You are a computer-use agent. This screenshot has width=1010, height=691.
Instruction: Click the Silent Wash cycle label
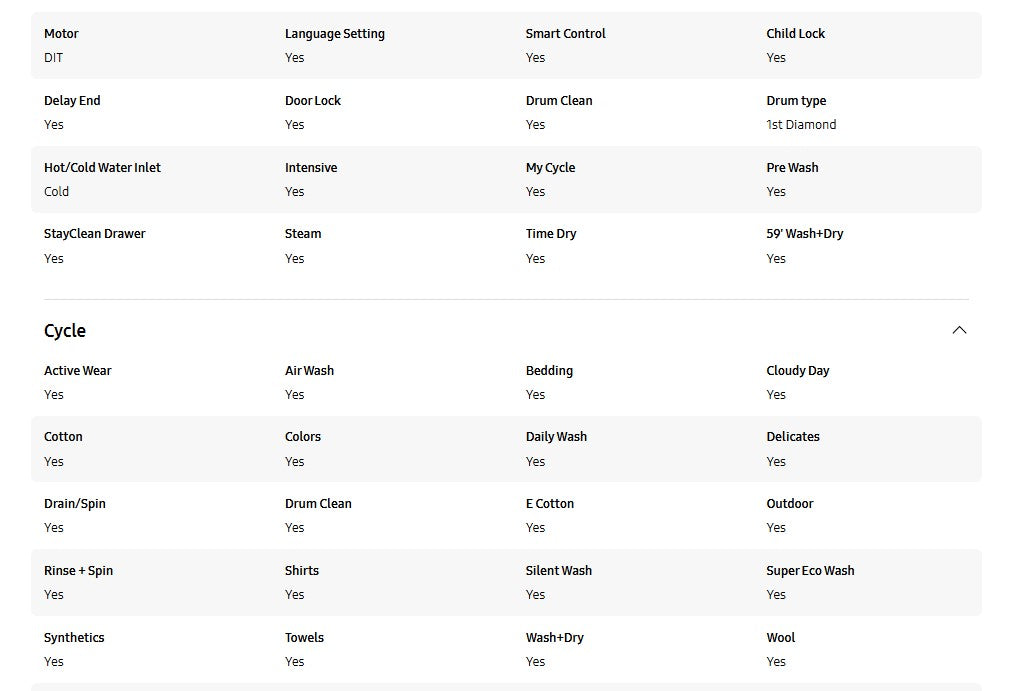[558, 571]
